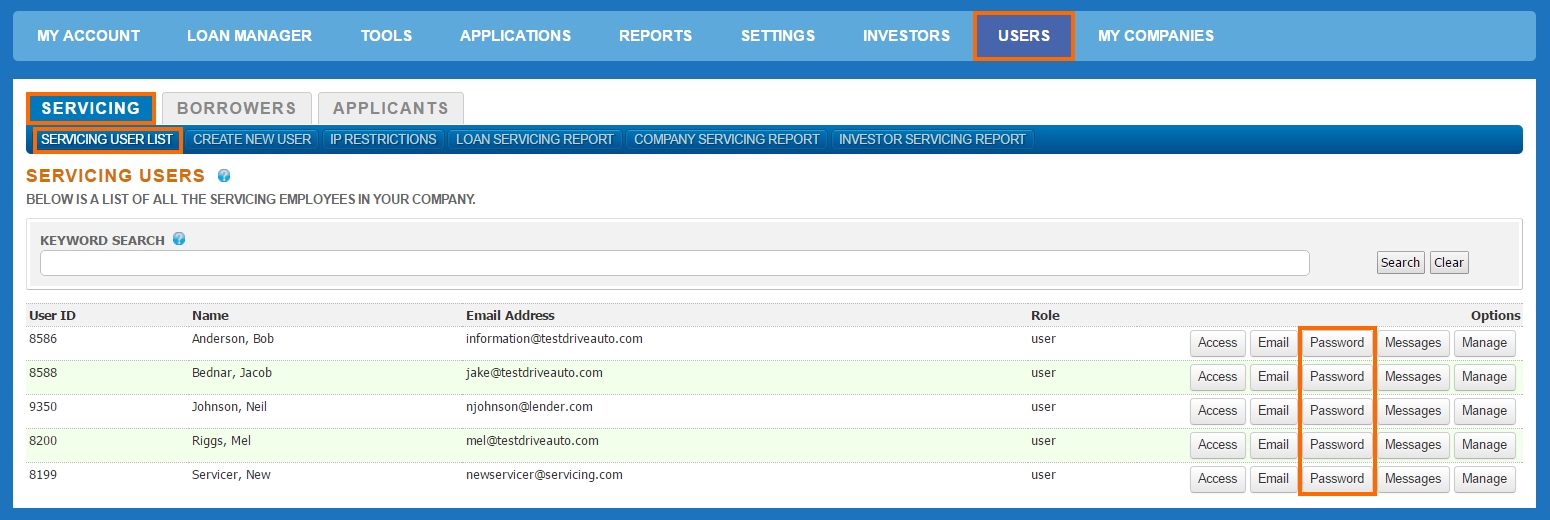Open the Investor Servicing Report sub-tab
The height and width of the screenshot is (520, 1550).
[932, 139]
